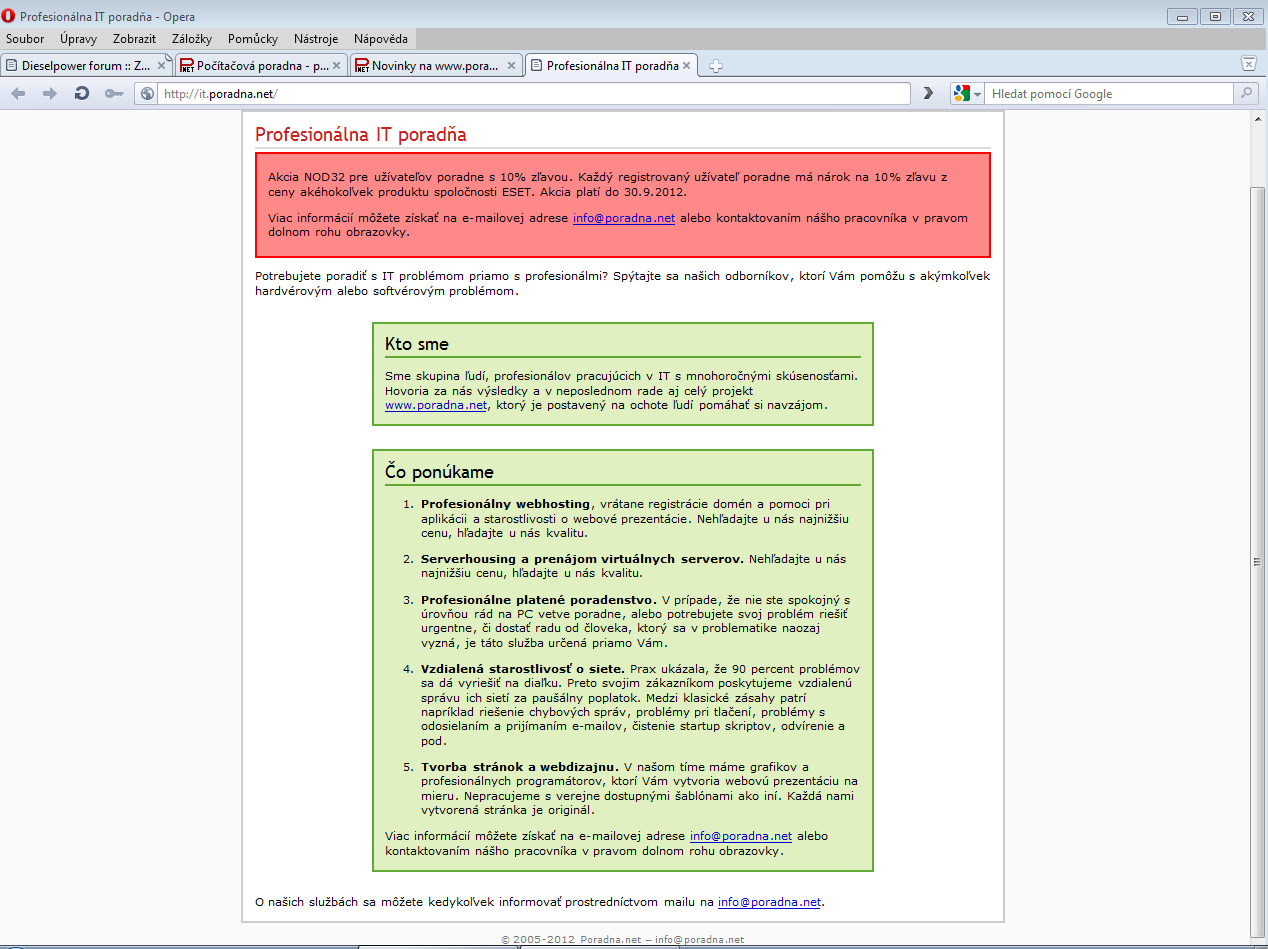Screen dimensions: 1268x949
Task: Go back with the Back arrow button
Action: coord(18,93)
